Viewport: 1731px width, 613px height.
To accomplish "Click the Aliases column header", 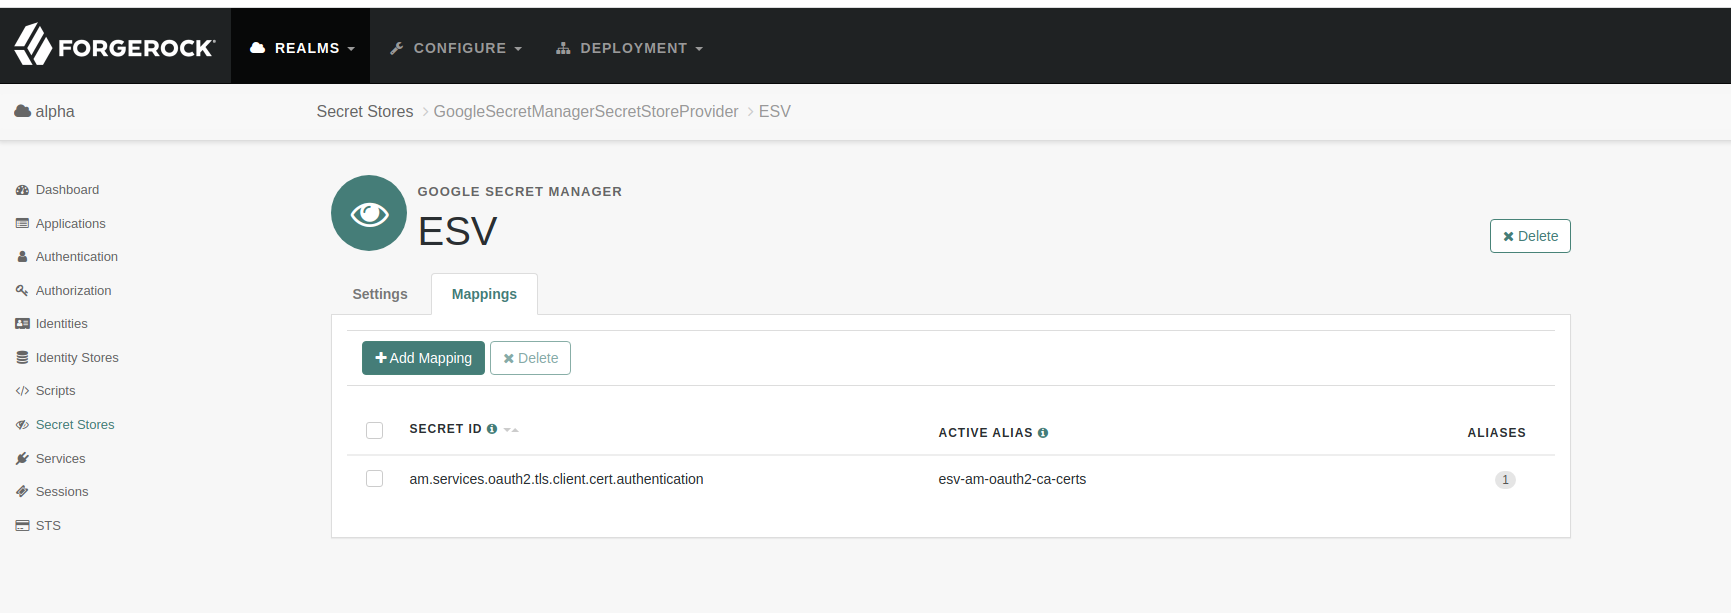I will click(x=1496, y=433).
